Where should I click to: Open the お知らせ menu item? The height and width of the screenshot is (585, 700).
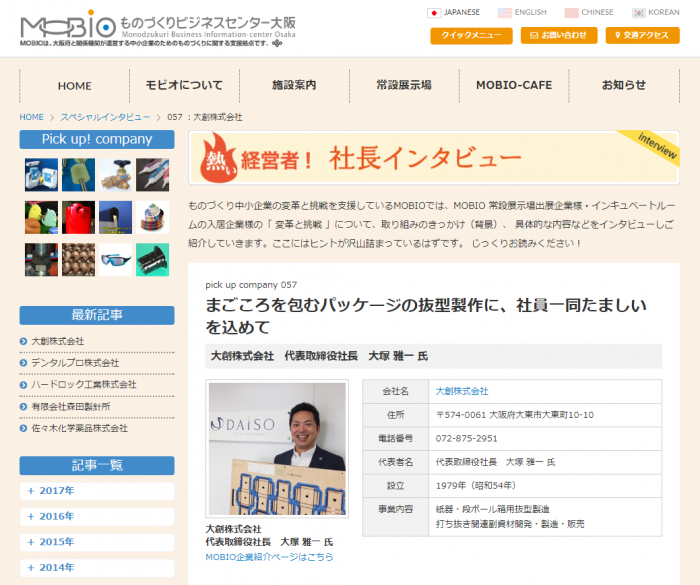(x=624, y=85)
